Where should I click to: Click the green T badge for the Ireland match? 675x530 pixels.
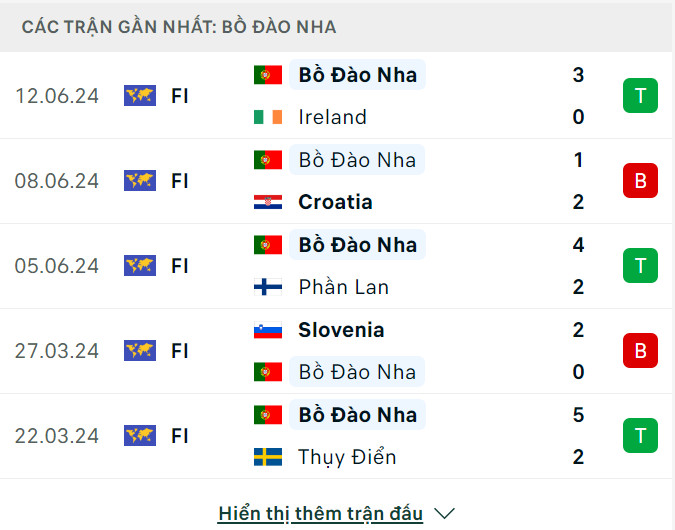click(x=639, y=96)
